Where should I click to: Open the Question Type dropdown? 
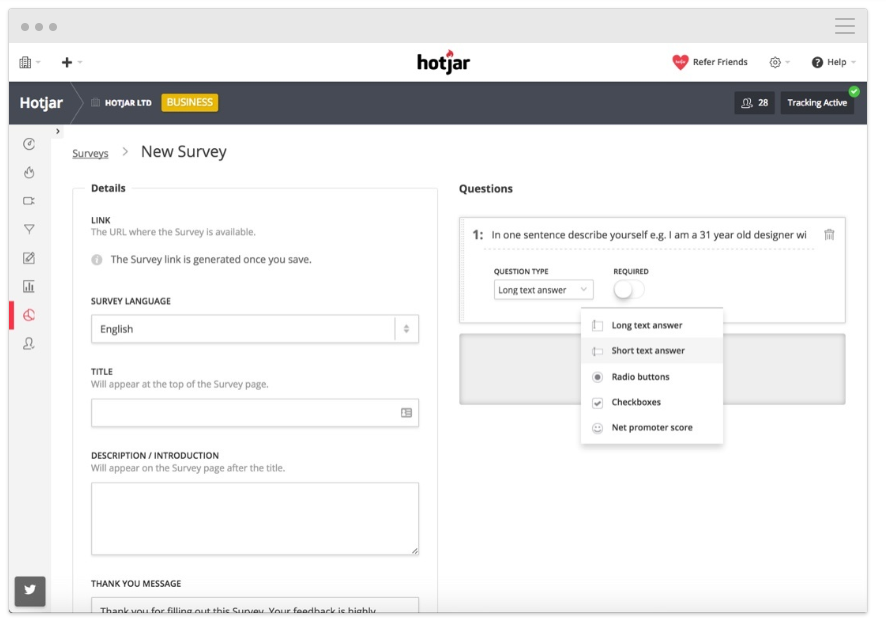544,289
